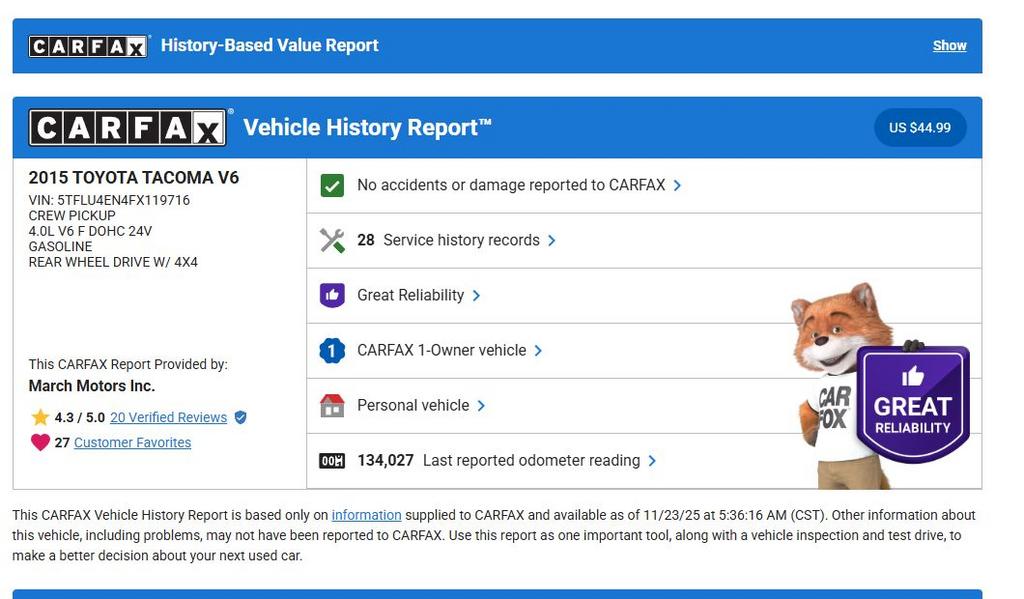Click the blue 1-Owner badge icon

coord(332,351)
